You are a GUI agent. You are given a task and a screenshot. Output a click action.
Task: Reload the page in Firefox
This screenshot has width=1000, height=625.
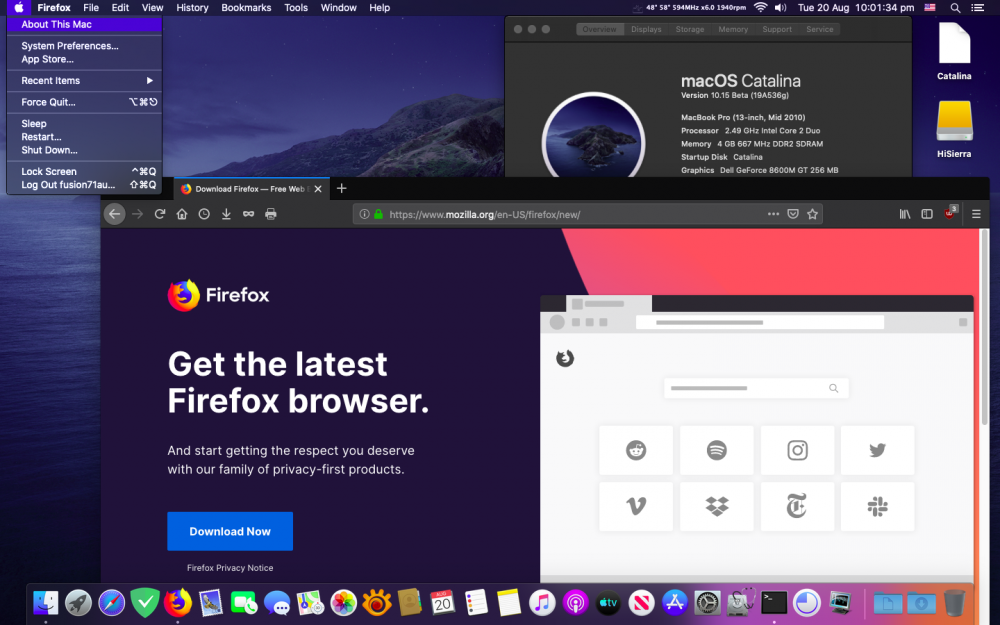[x=159, y=214]
